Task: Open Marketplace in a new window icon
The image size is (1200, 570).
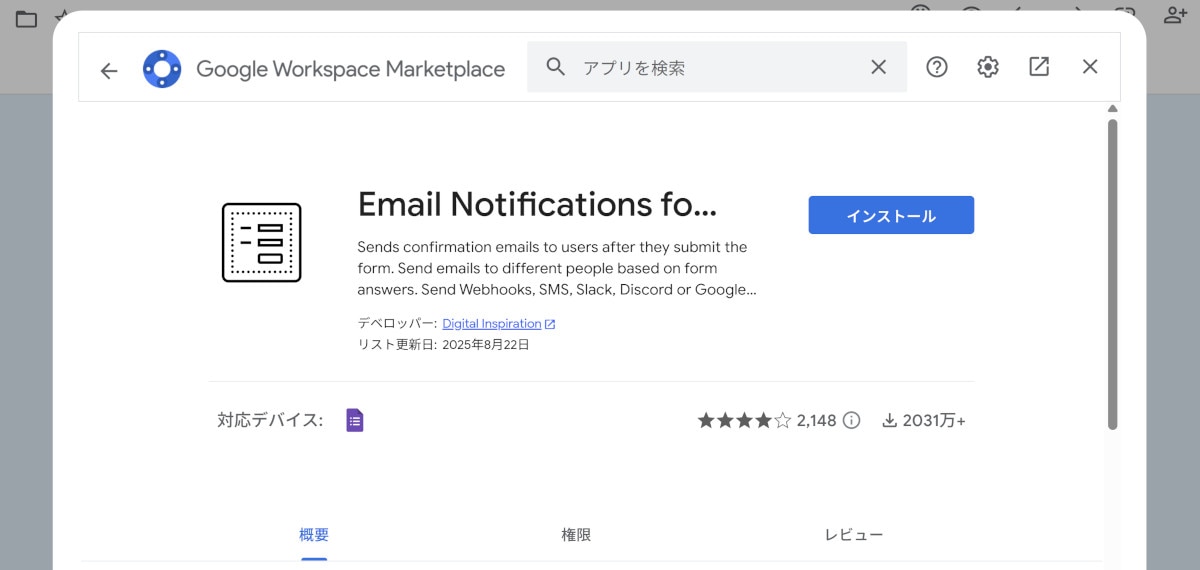Action: point(1039,67)
